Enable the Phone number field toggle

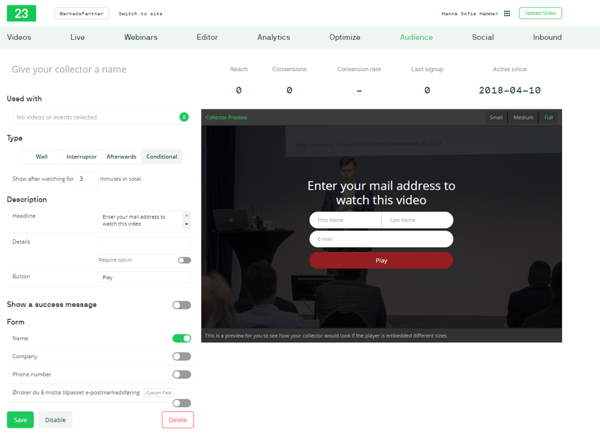(181, 374)
